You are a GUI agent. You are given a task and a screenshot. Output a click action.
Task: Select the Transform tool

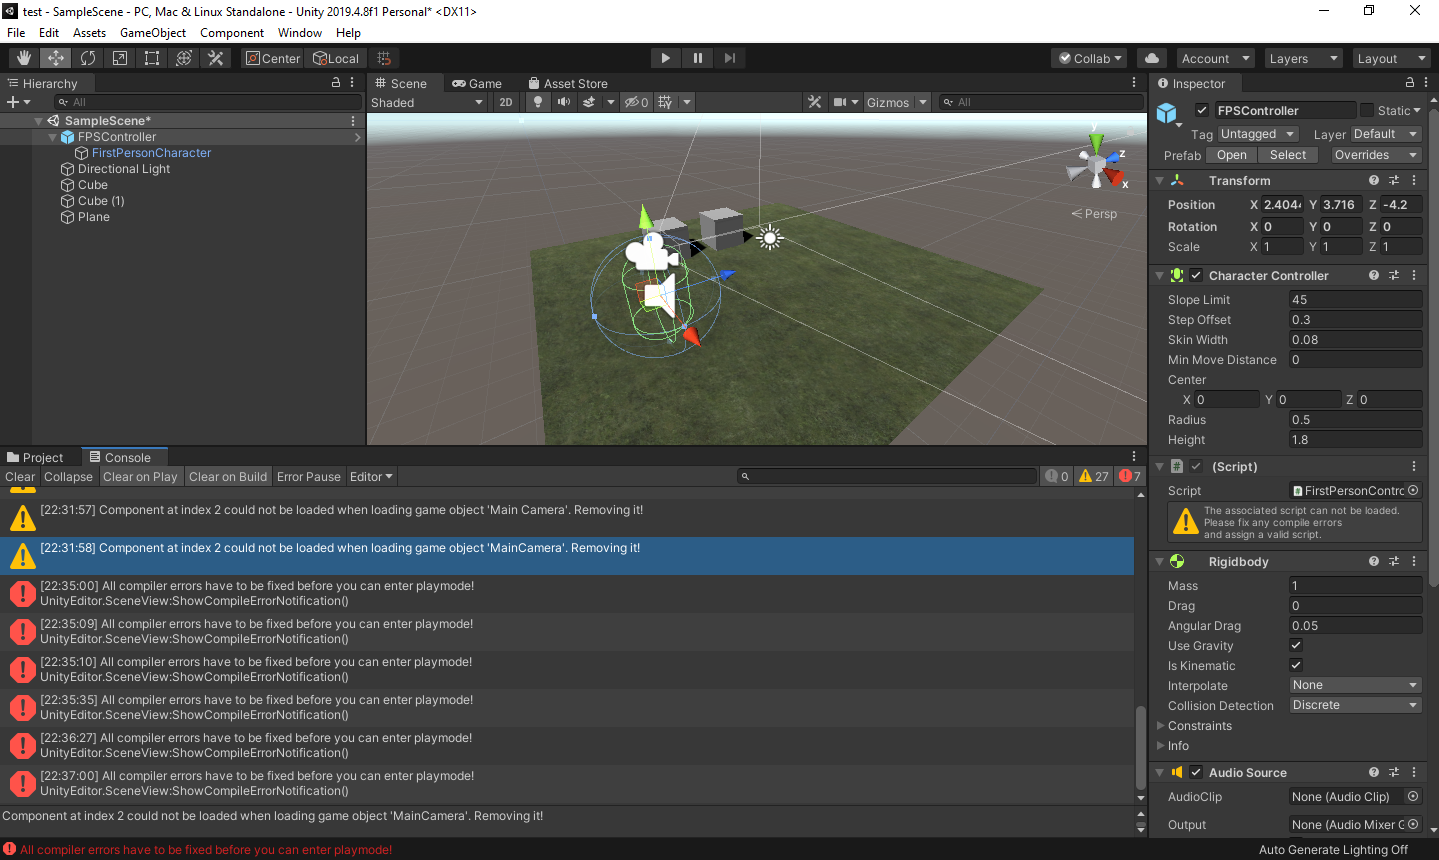pyautogui.click(x=184, y=58)
